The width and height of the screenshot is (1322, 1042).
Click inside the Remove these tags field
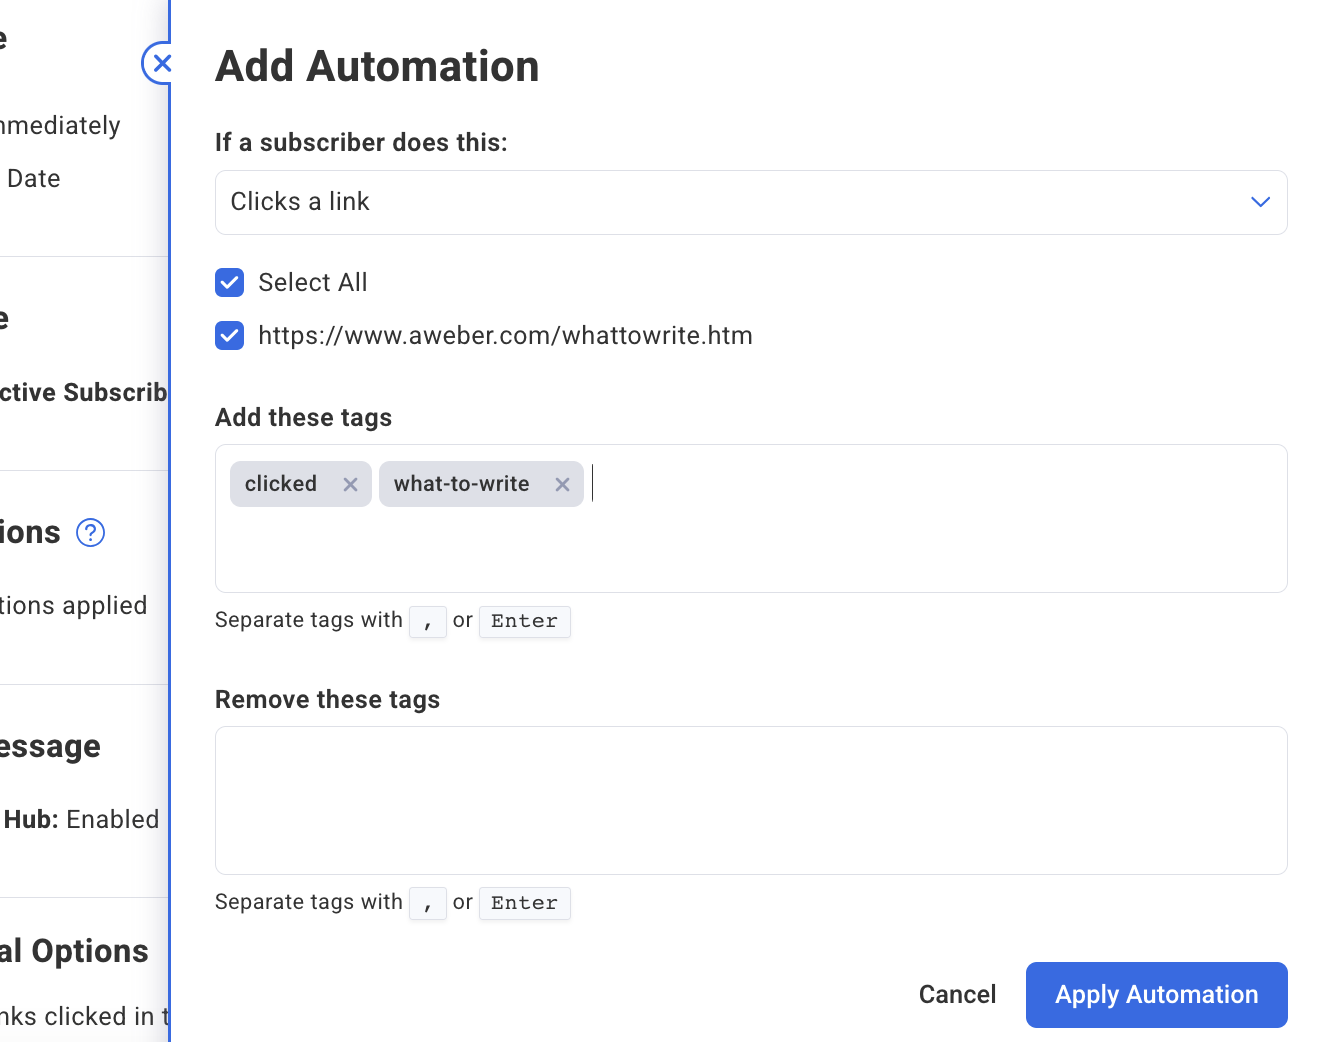coord(750,800)
